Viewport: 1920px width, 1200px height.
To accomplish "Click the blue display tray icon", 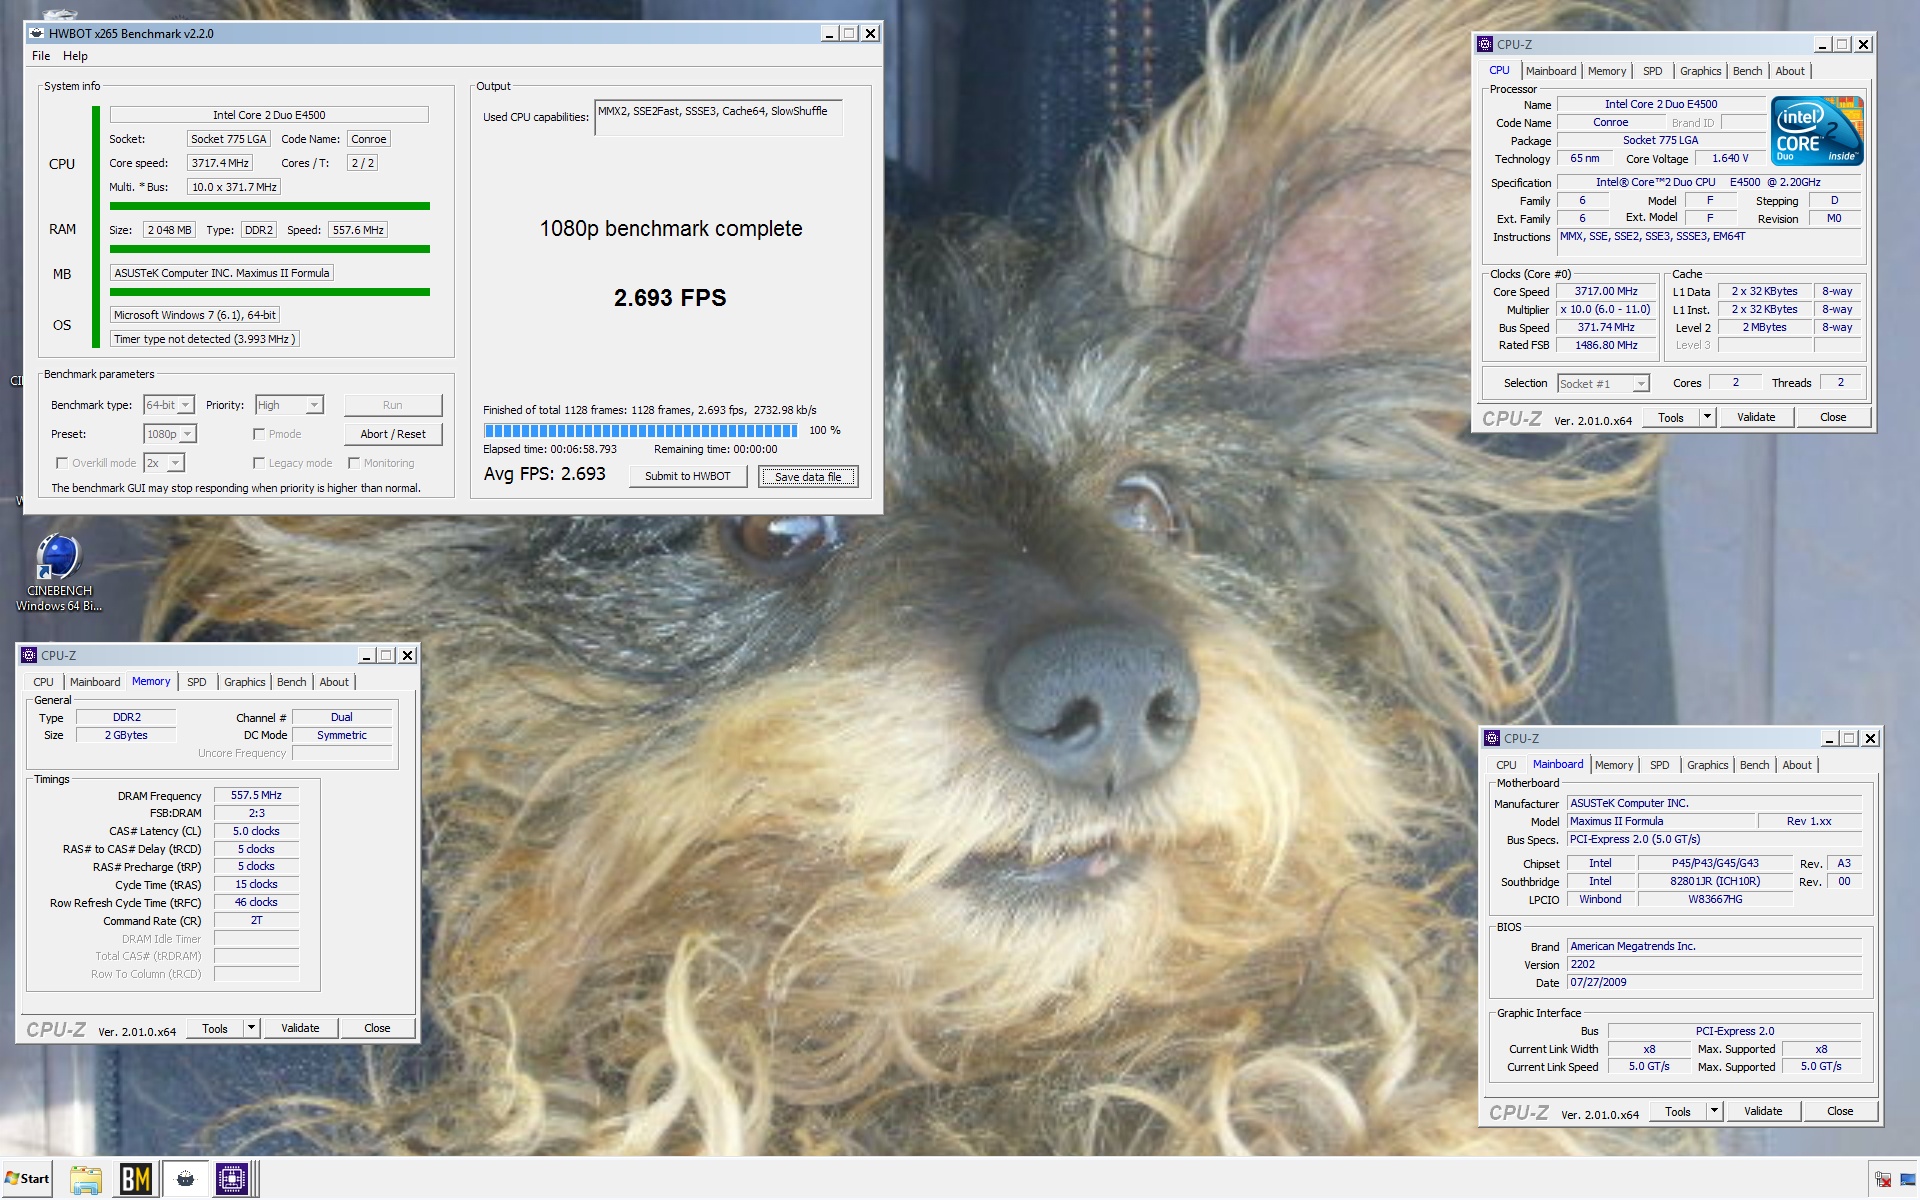I will pyautogui.click(x=1908, y=1180).
